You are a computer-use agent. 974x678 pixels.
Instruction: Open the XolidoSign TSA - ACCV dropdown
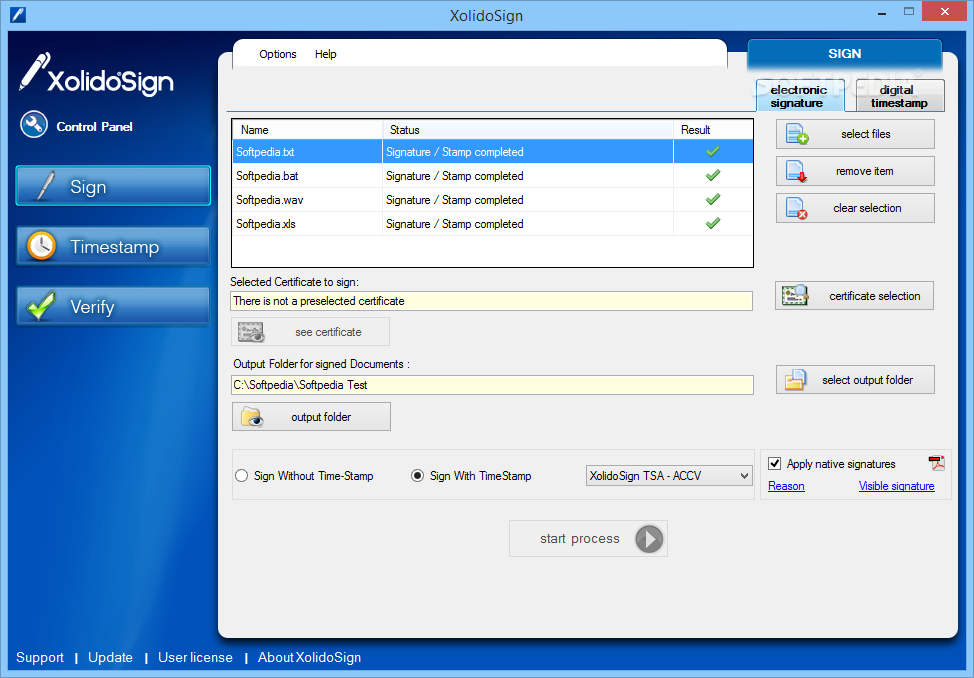[x=669, y=476]
